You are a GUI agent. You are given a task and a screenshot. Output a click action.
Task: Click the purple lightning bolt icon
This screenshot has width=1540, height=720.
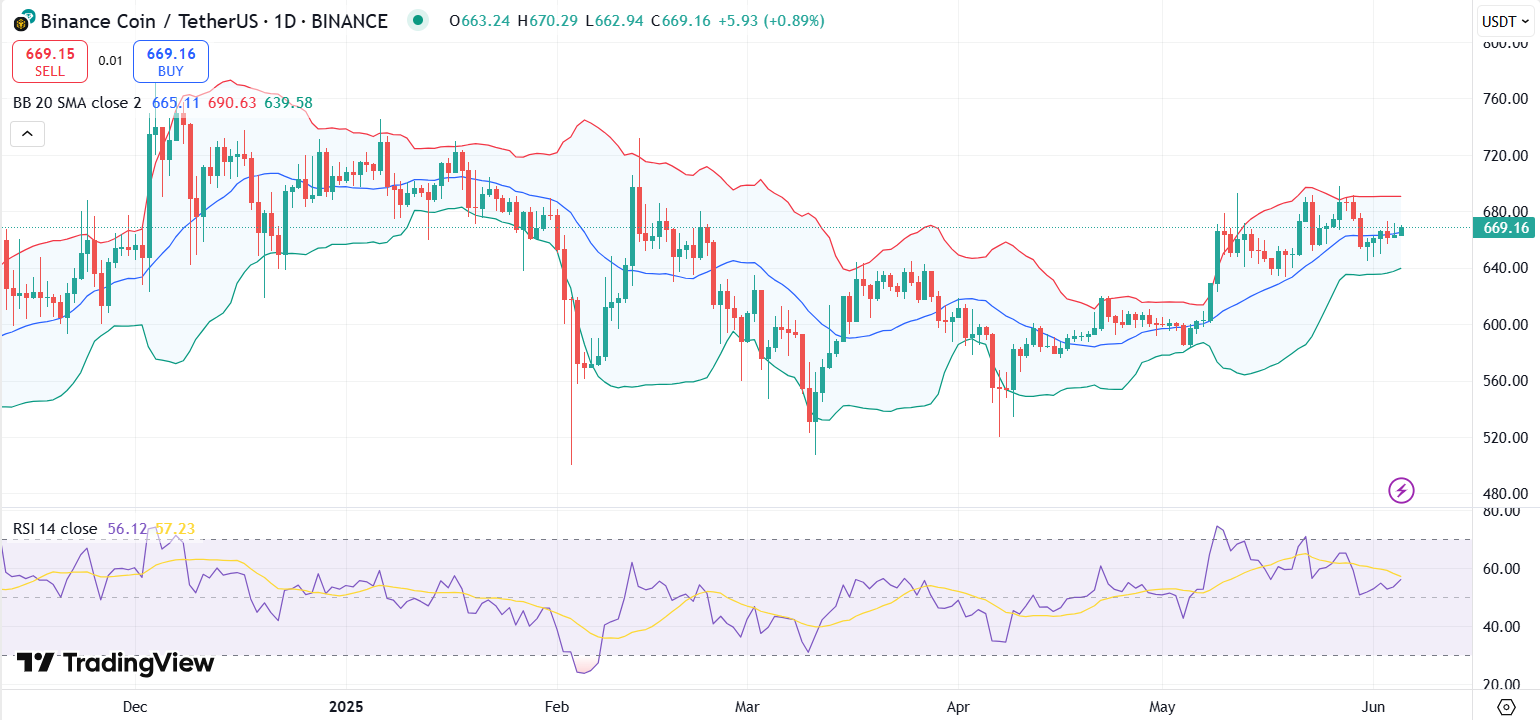tap(1402, 491)
